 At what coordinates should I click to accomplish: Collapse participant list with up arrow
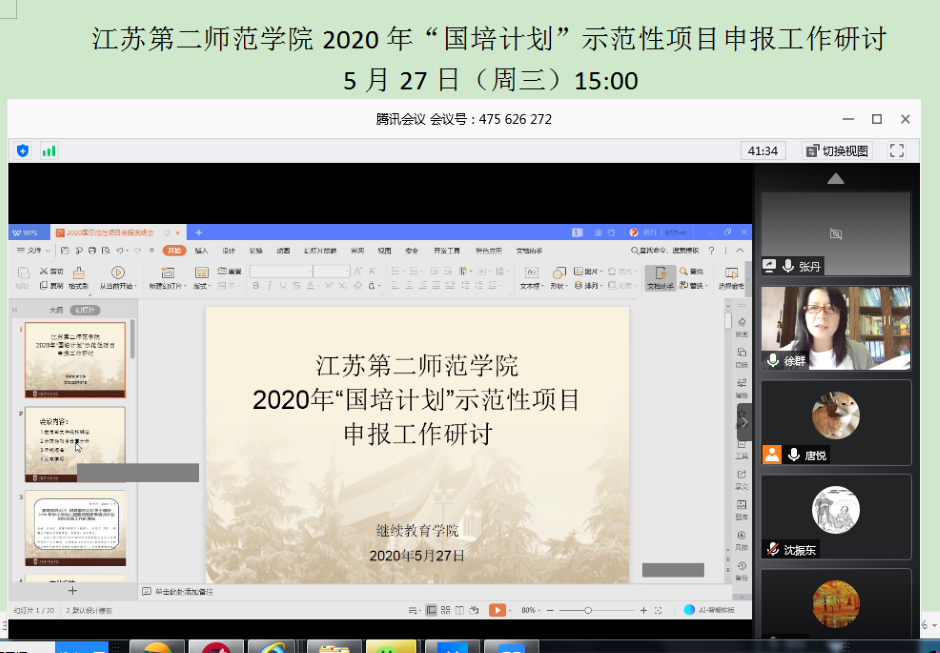tap(835, 179)
